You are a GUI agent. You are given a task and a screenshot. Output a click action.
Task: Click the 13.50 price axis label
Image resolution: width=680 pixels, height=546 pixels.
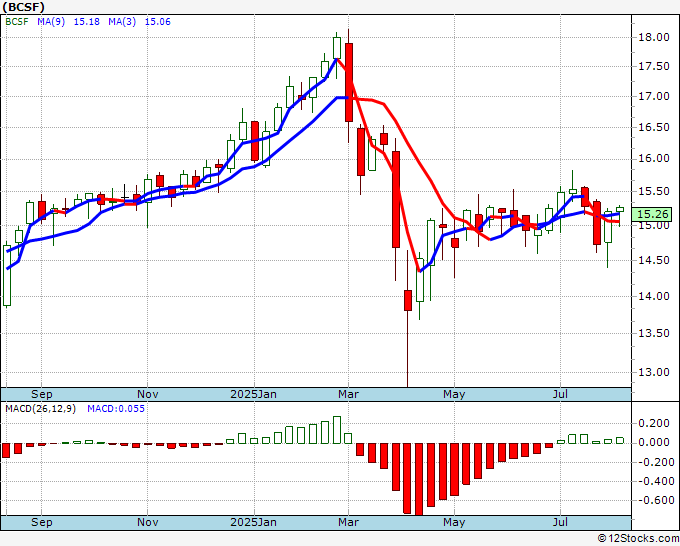[x=654, y=333]
